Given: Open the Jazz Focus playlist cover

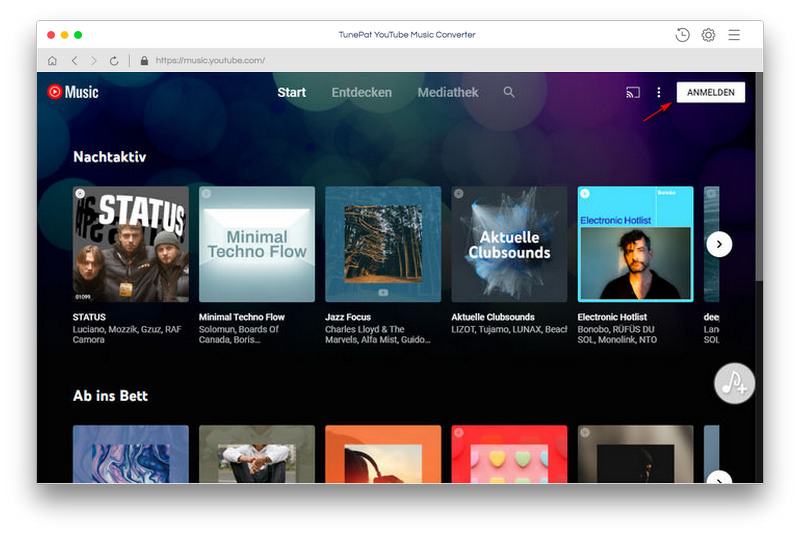Looking at the screenshot, I should 383,244.
